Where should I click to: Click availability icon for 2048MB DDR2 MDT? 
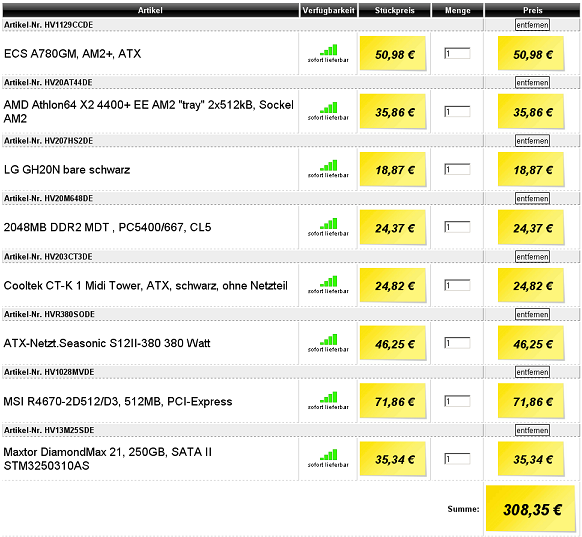[x=328, y=227]
